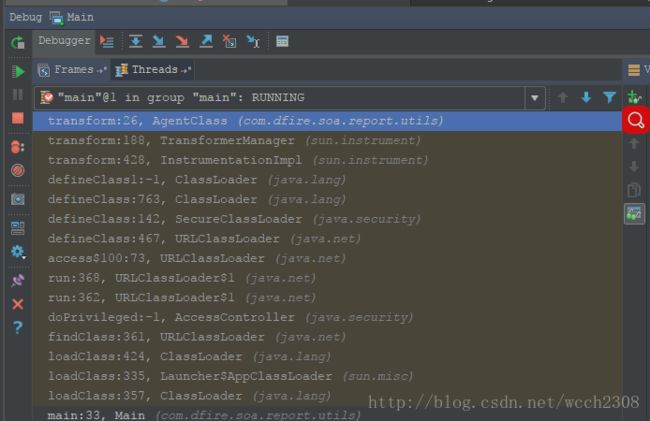Select frame defineClass:467, URLClassLoader
650x421 pixels.
(327, 239)
